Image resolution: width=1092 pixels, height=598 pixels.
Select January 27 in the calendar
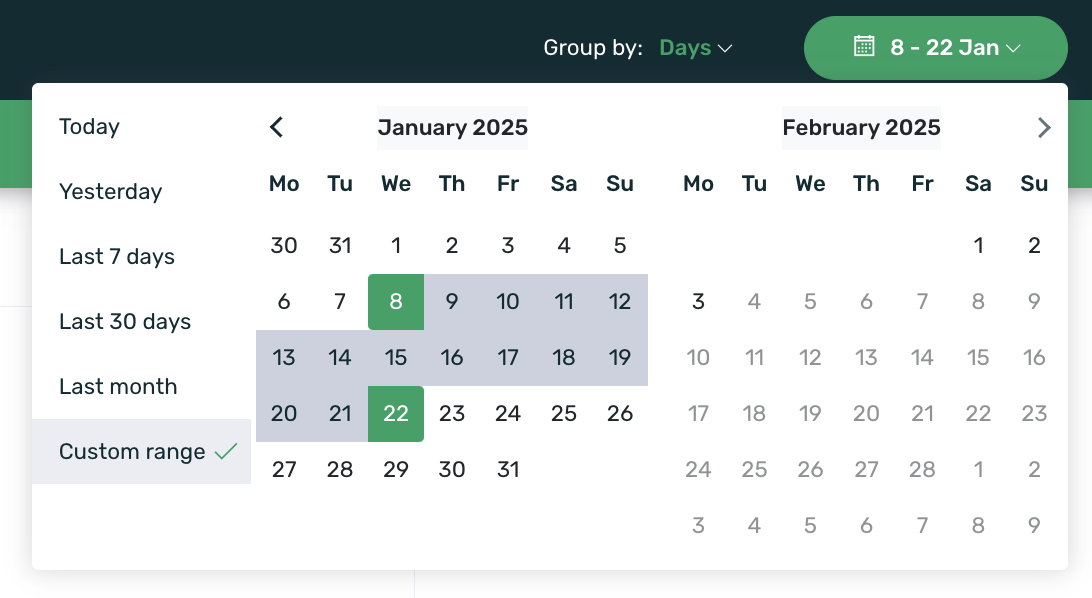(284, 469)
